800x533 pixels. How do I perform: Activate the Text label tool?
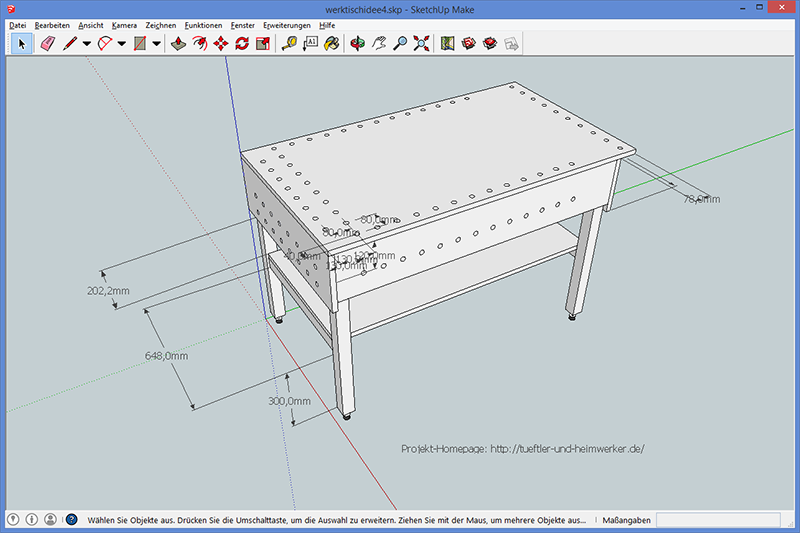pos(310,44)
